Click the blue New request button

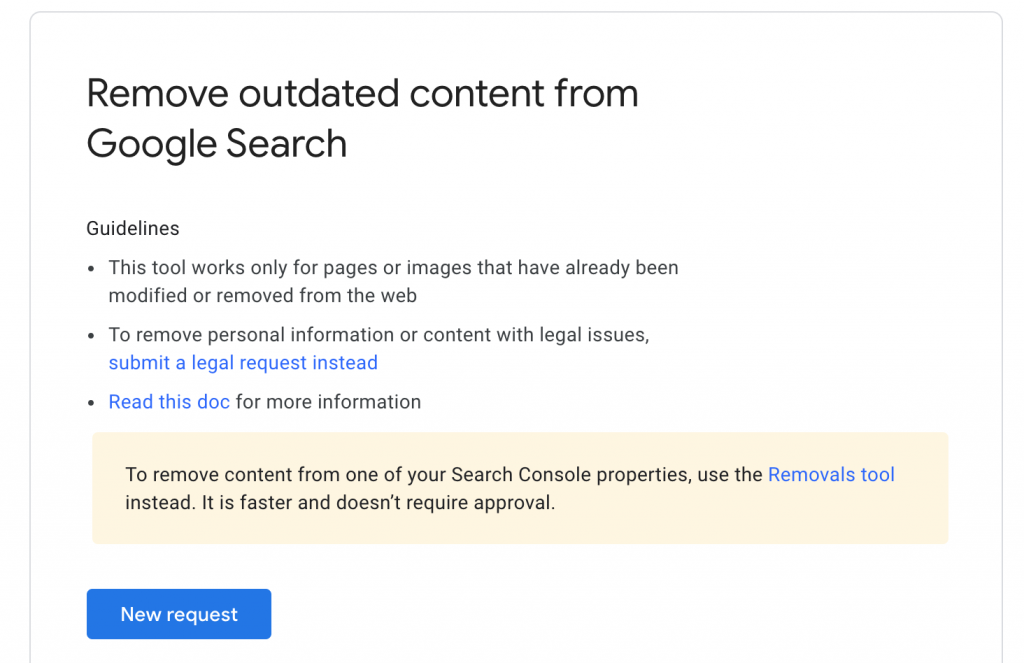[178, 613]
